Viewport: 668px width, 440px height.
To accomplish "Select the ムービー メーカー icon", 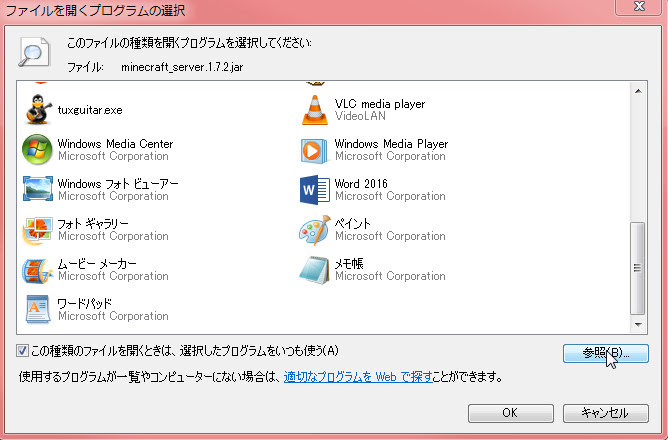I will (x=37, y=271).
